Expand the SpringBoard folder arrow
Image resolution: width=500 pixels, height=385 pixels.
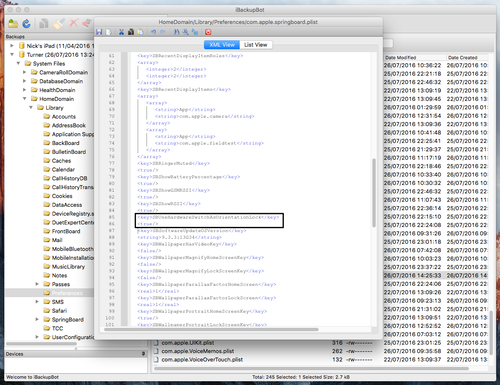point(37,319)
